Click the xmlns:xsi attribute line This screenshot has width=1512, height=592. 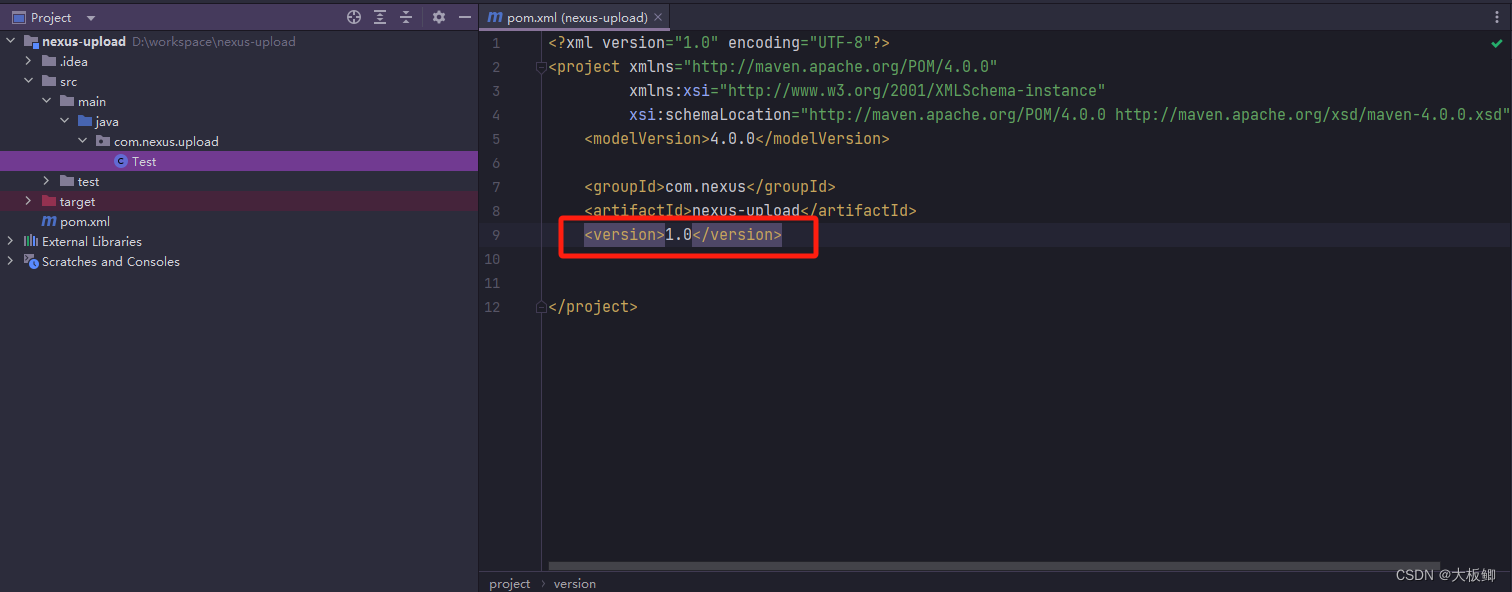pos(867,91)
